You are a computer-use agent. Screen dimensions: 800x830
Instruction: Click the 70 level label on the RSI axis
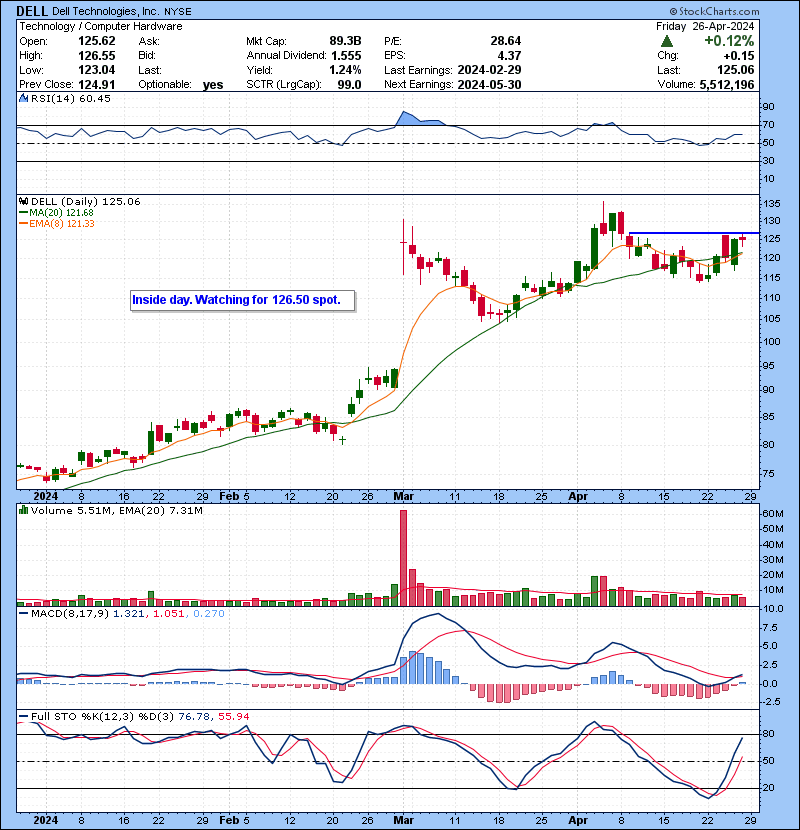tap(768, 125)
